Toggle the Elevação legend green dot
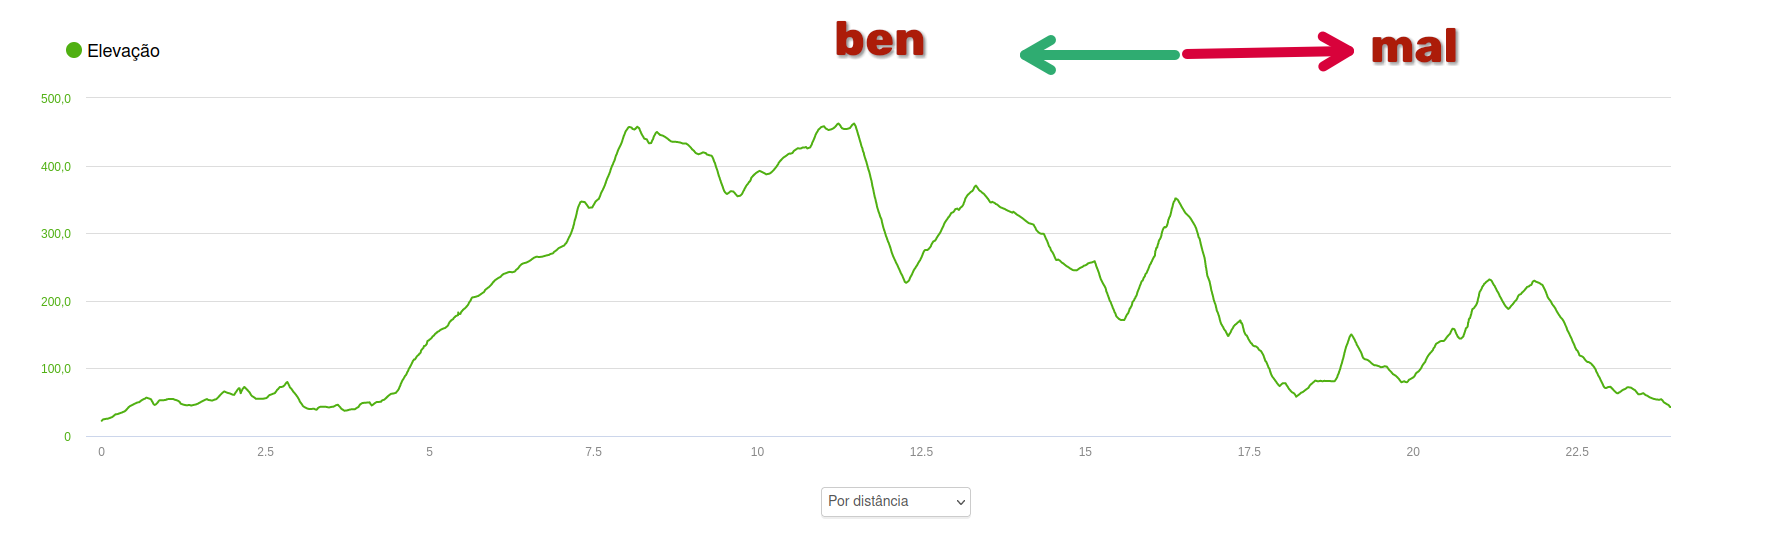Screen dimensions: 1768x557 click(74, 50)
